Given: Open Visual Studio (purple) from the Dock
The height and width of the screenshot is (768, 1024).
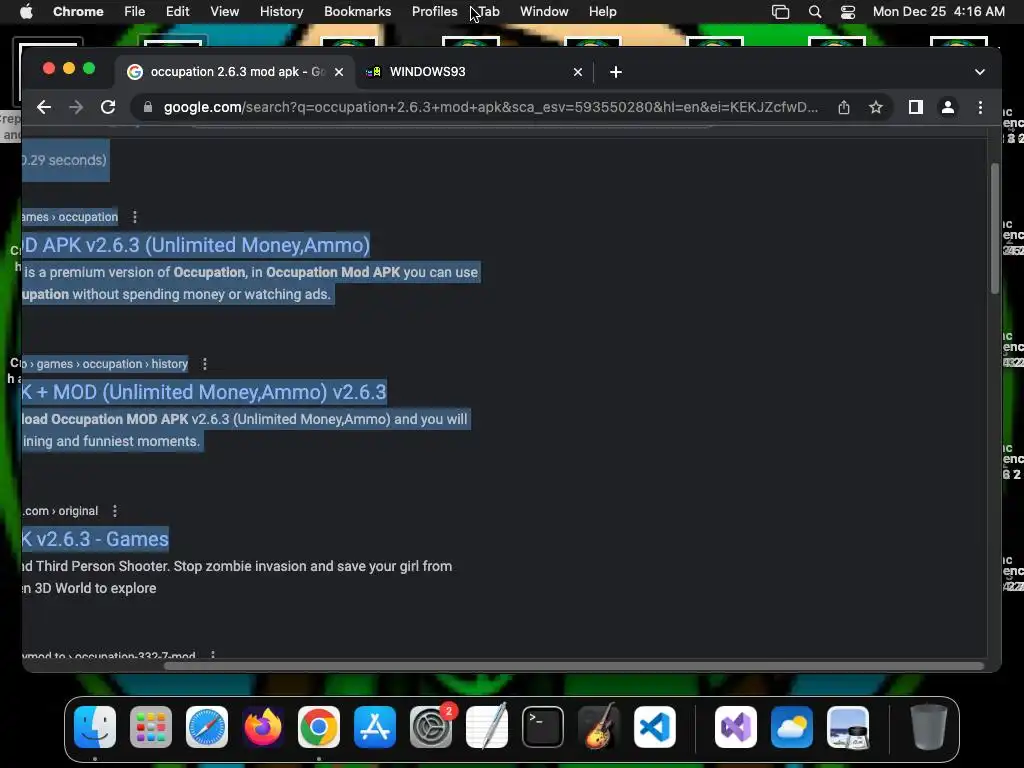Looking at the screenshot, I should pos(736,727).
